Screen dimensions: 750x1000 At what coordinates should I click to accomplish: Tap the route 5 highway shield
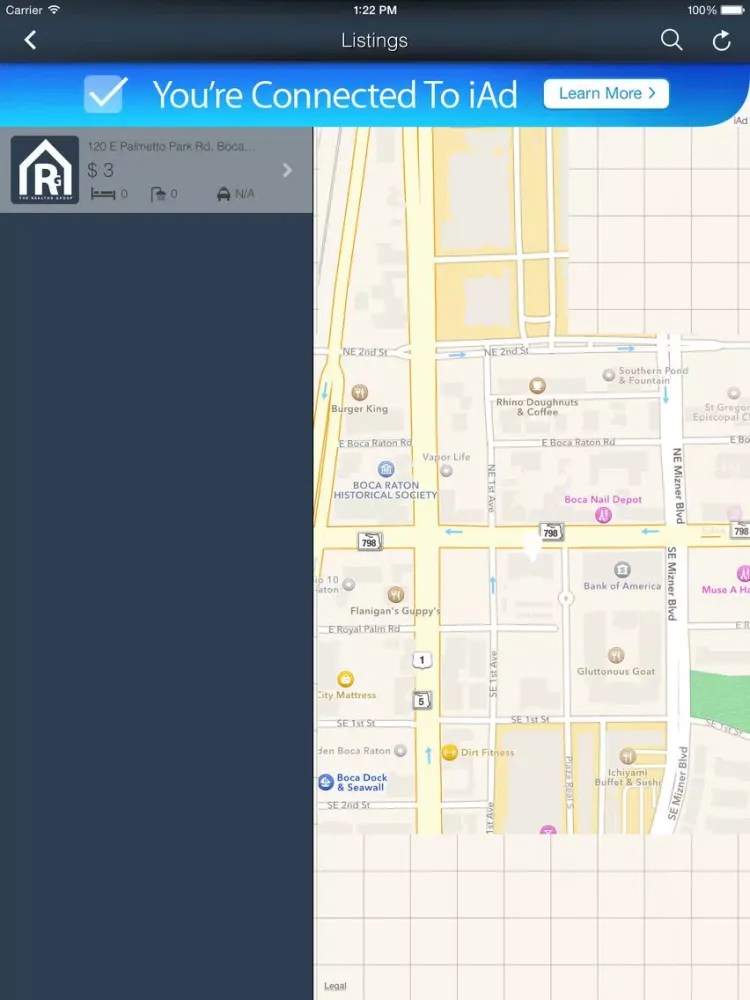point(422,700)
